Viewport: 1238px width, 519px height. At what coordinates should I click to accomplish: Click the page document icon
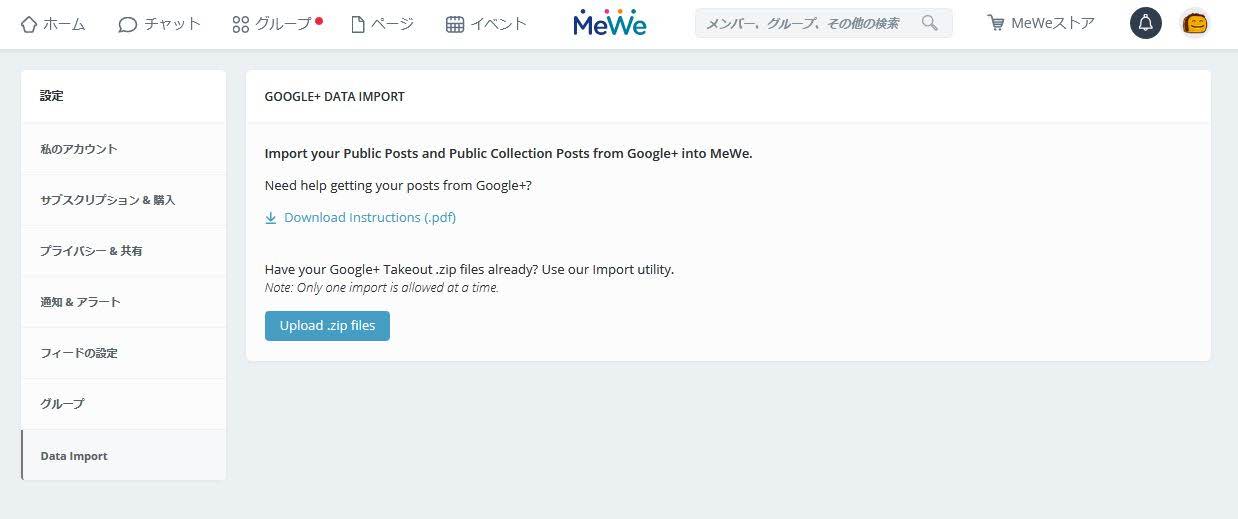[358, 24]
